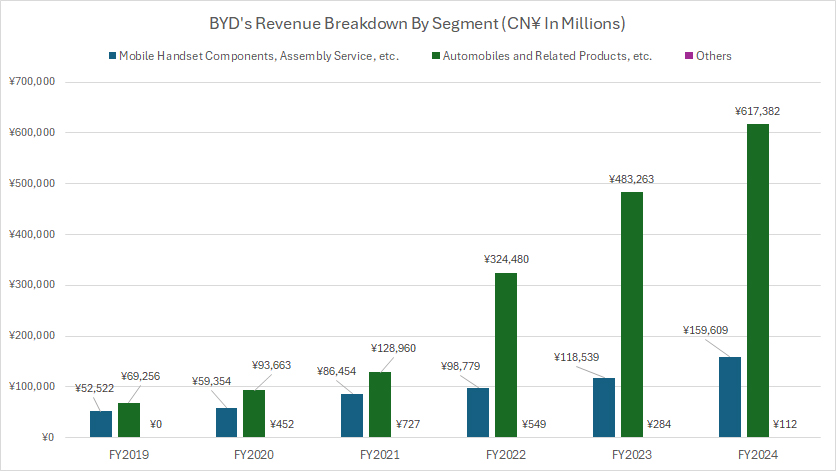Select the FY2022 green automobiles bar
The image size is (836, 471).
(x=506, y=355)
